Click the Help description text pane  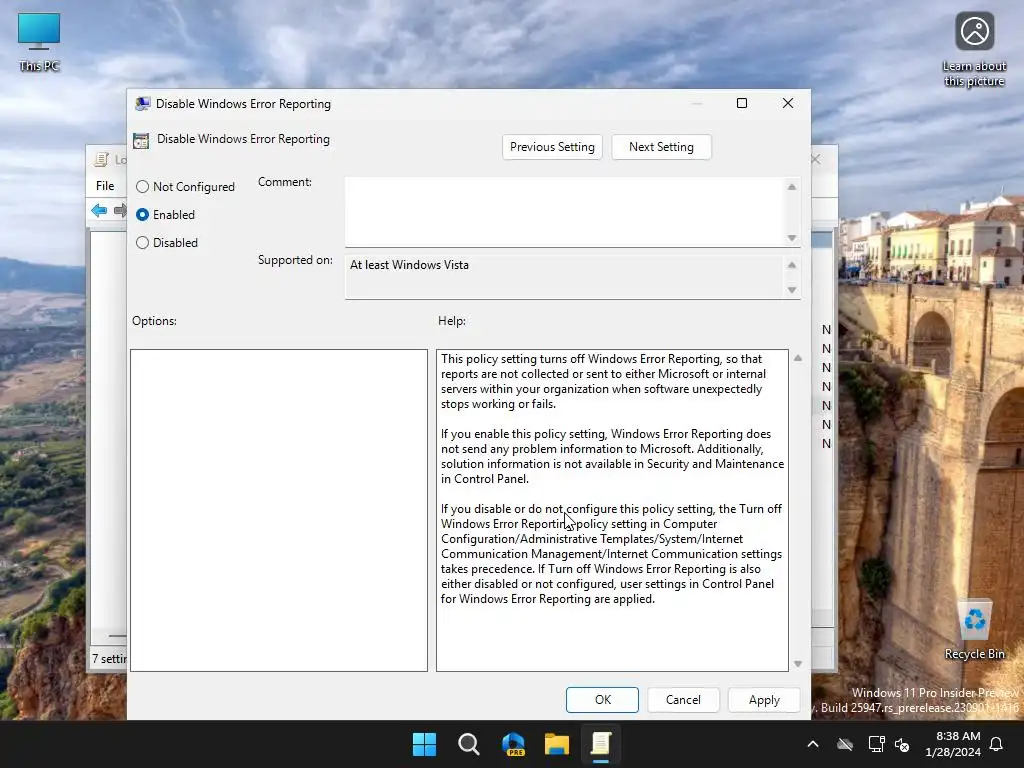[x=613, y=510]
